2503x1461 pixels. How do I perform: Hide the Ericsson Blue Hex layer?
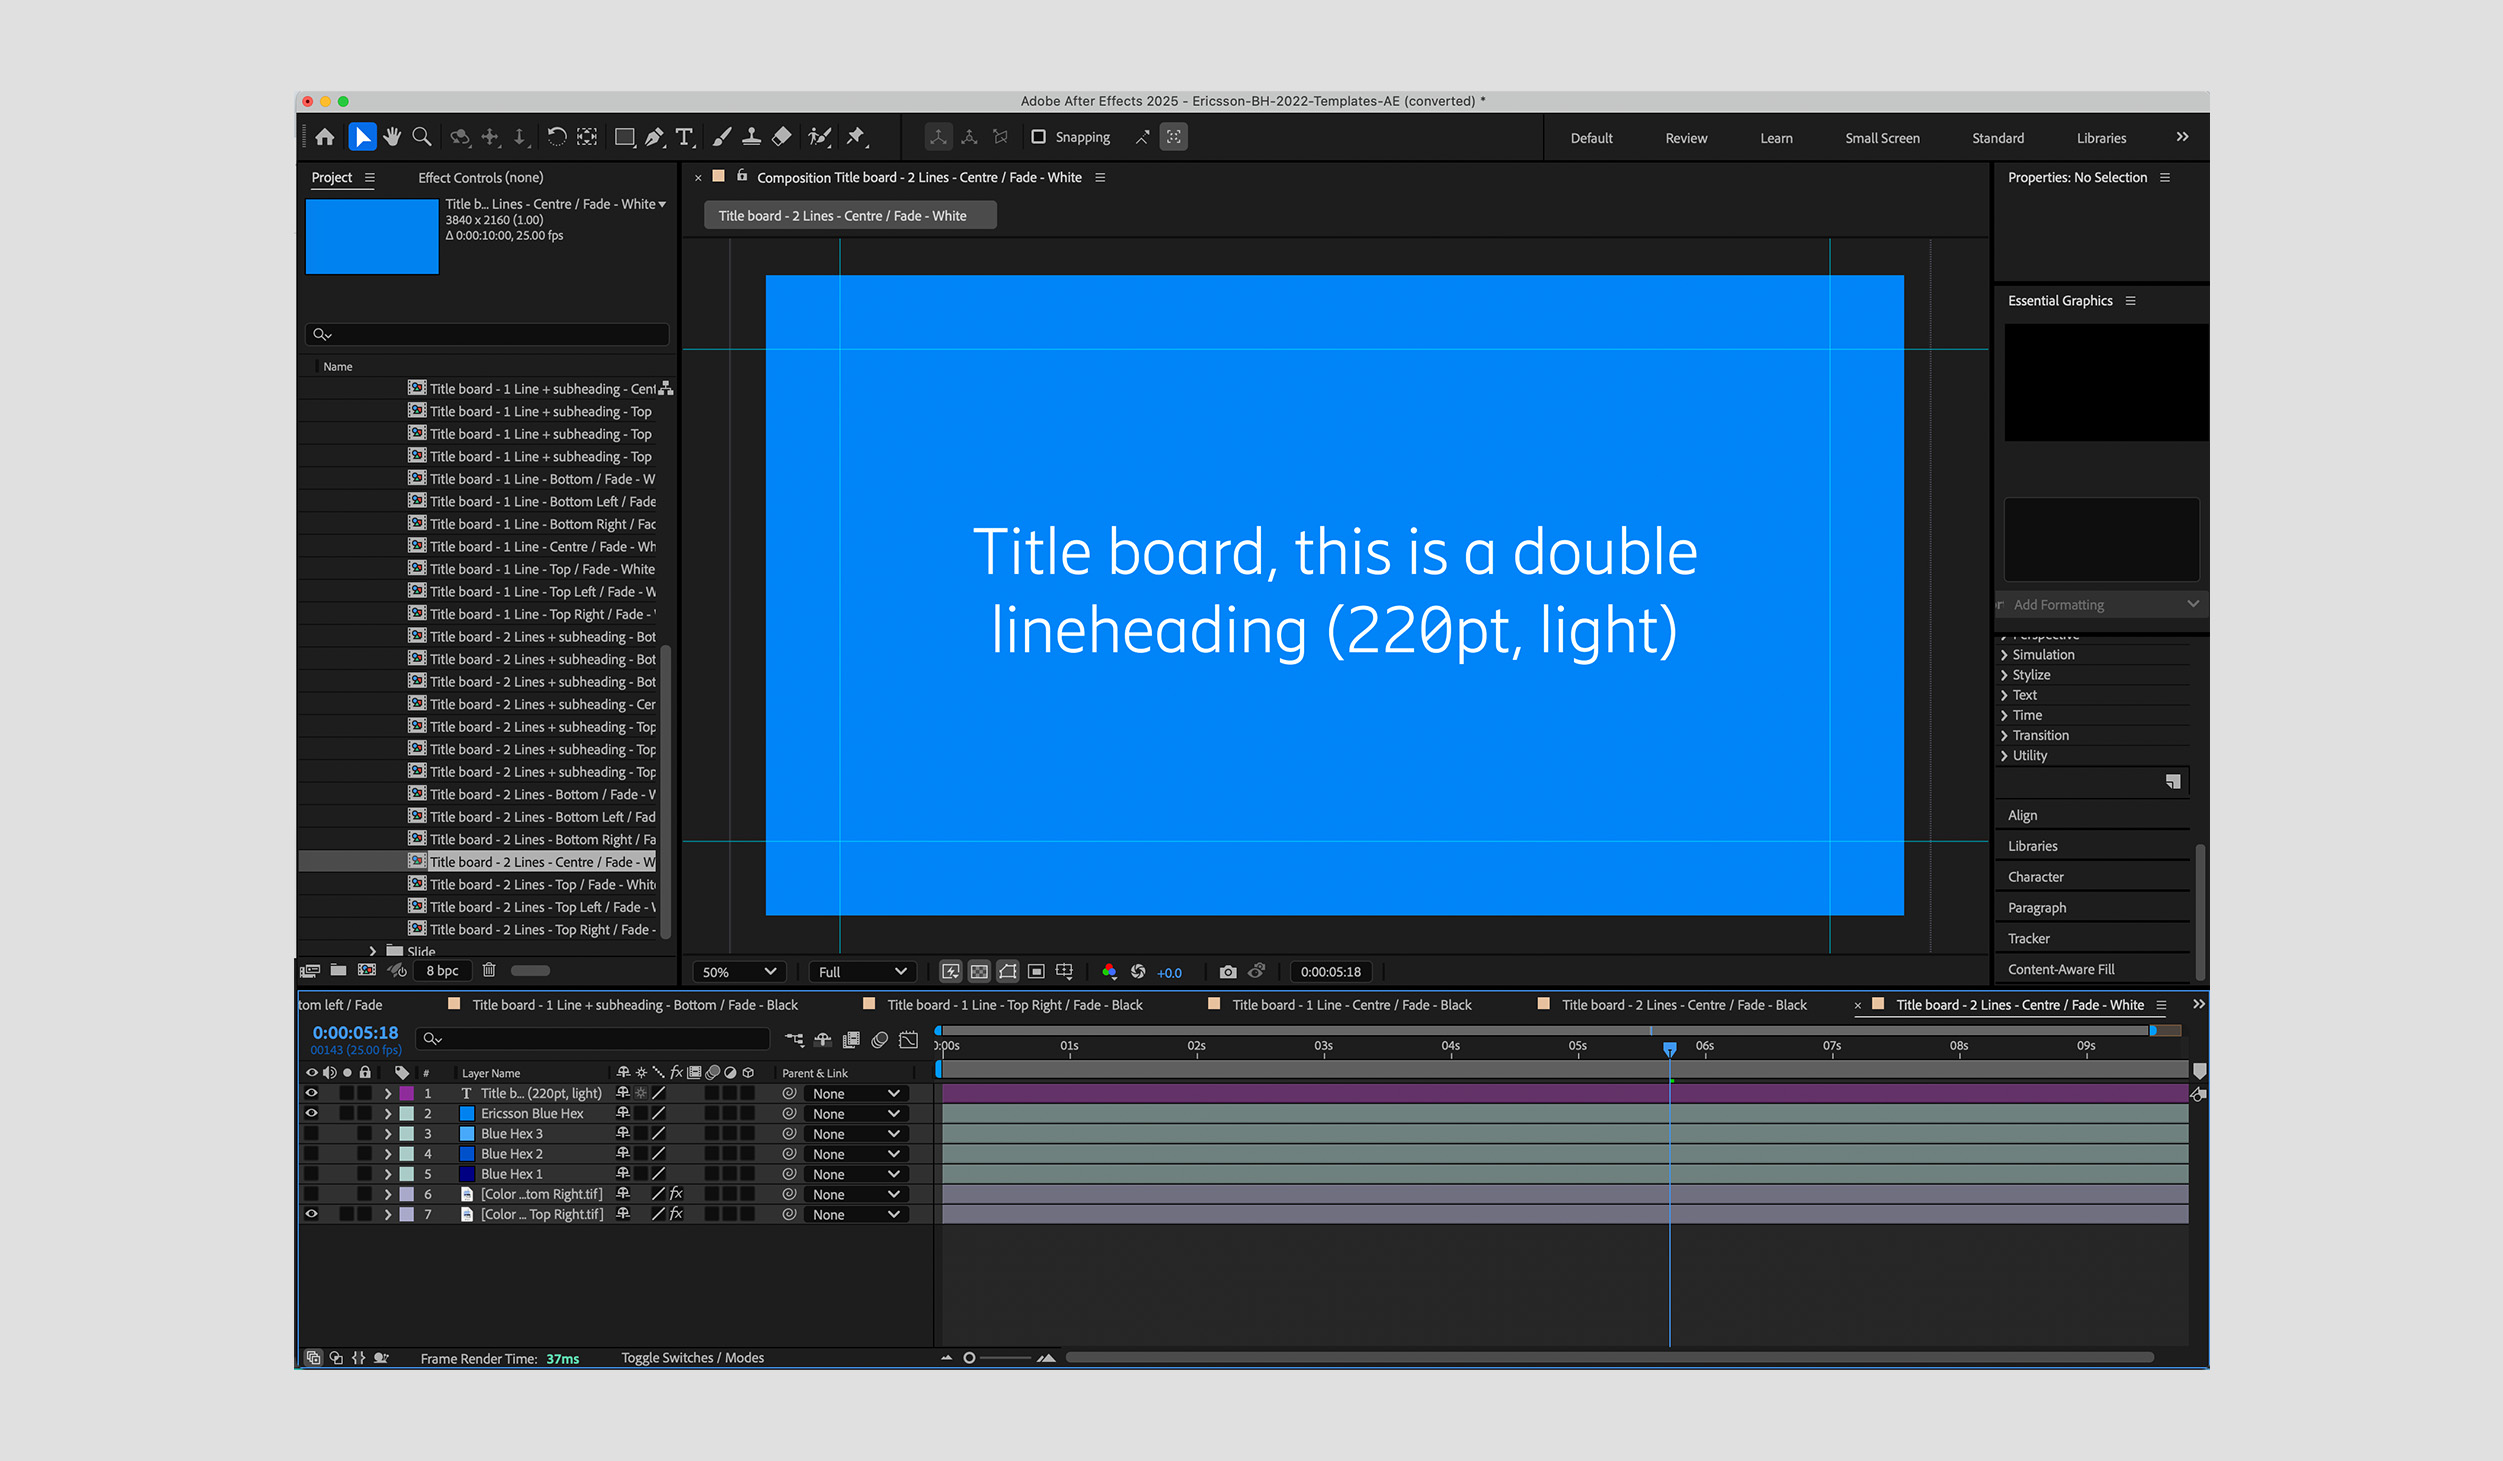(x=312, y=1114)
